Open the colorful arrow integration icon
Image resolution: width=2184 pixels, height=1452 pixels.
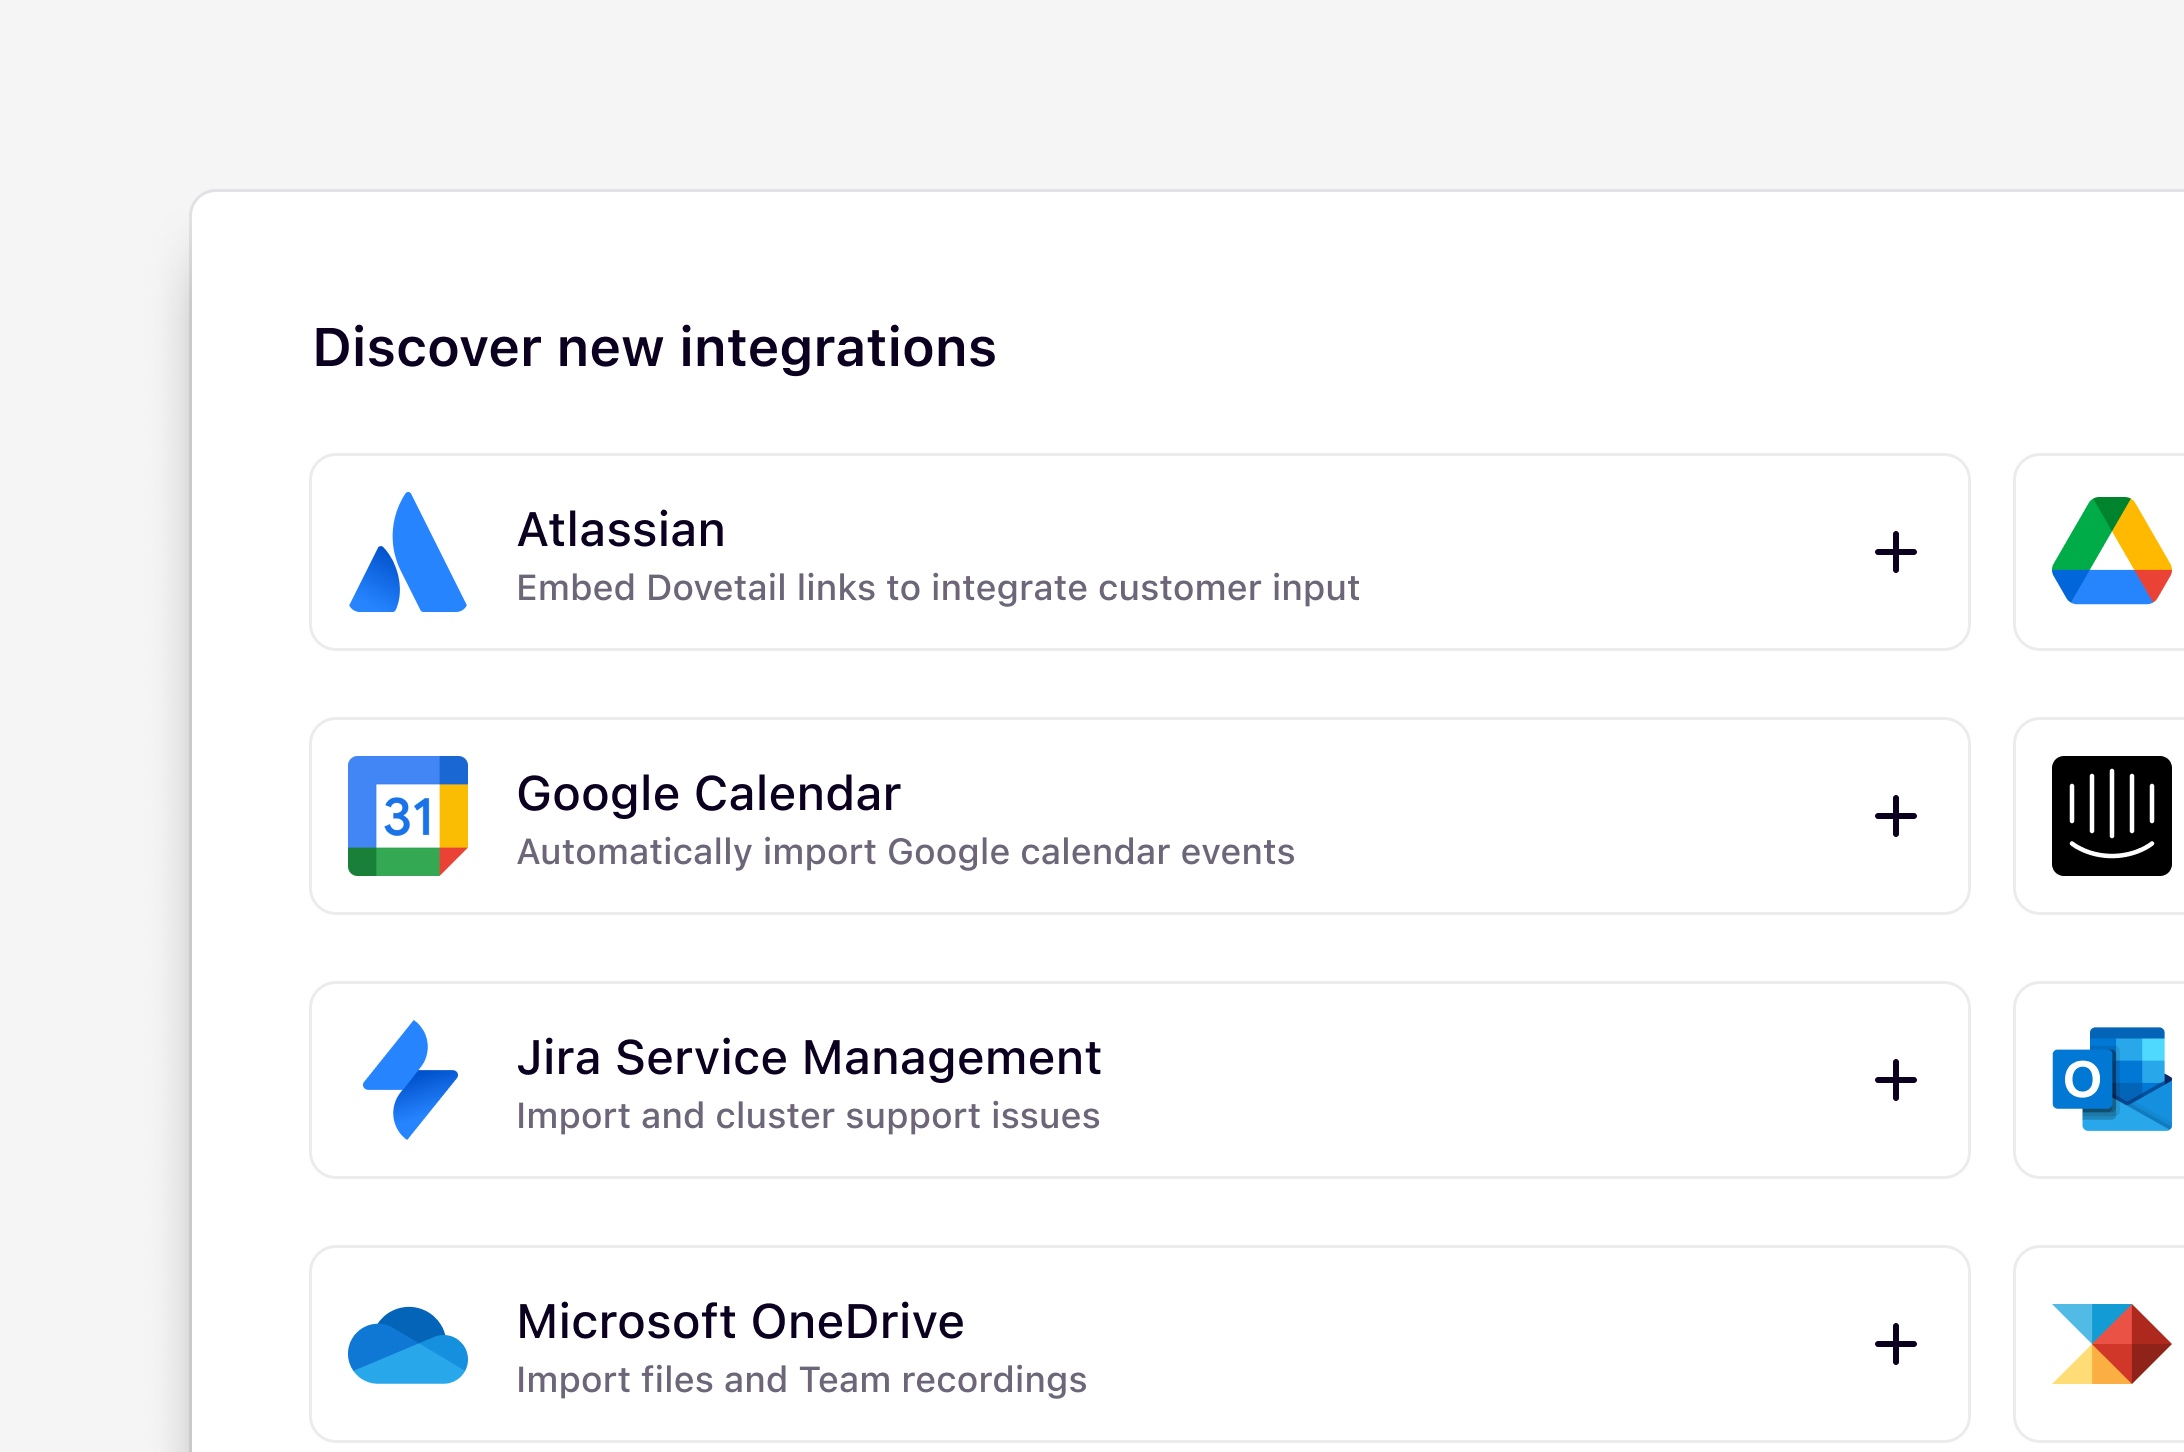pos(2112,1344)
